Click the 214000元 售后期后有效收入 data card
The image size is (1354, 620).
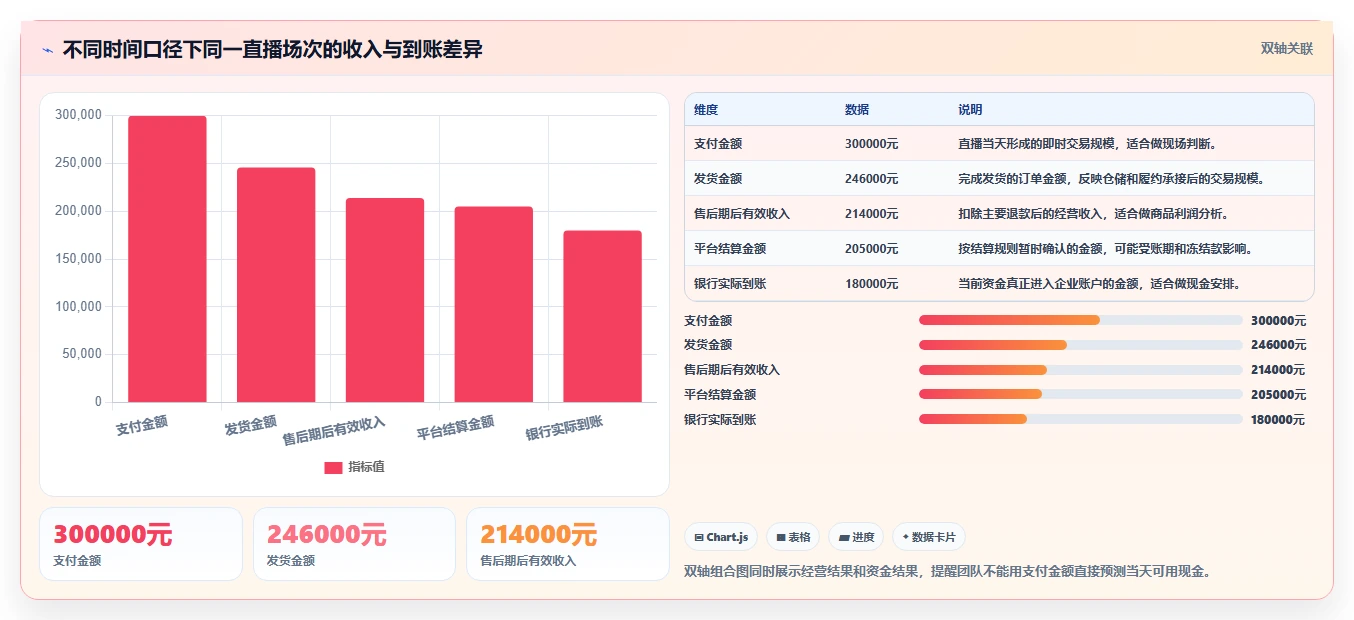568,544
